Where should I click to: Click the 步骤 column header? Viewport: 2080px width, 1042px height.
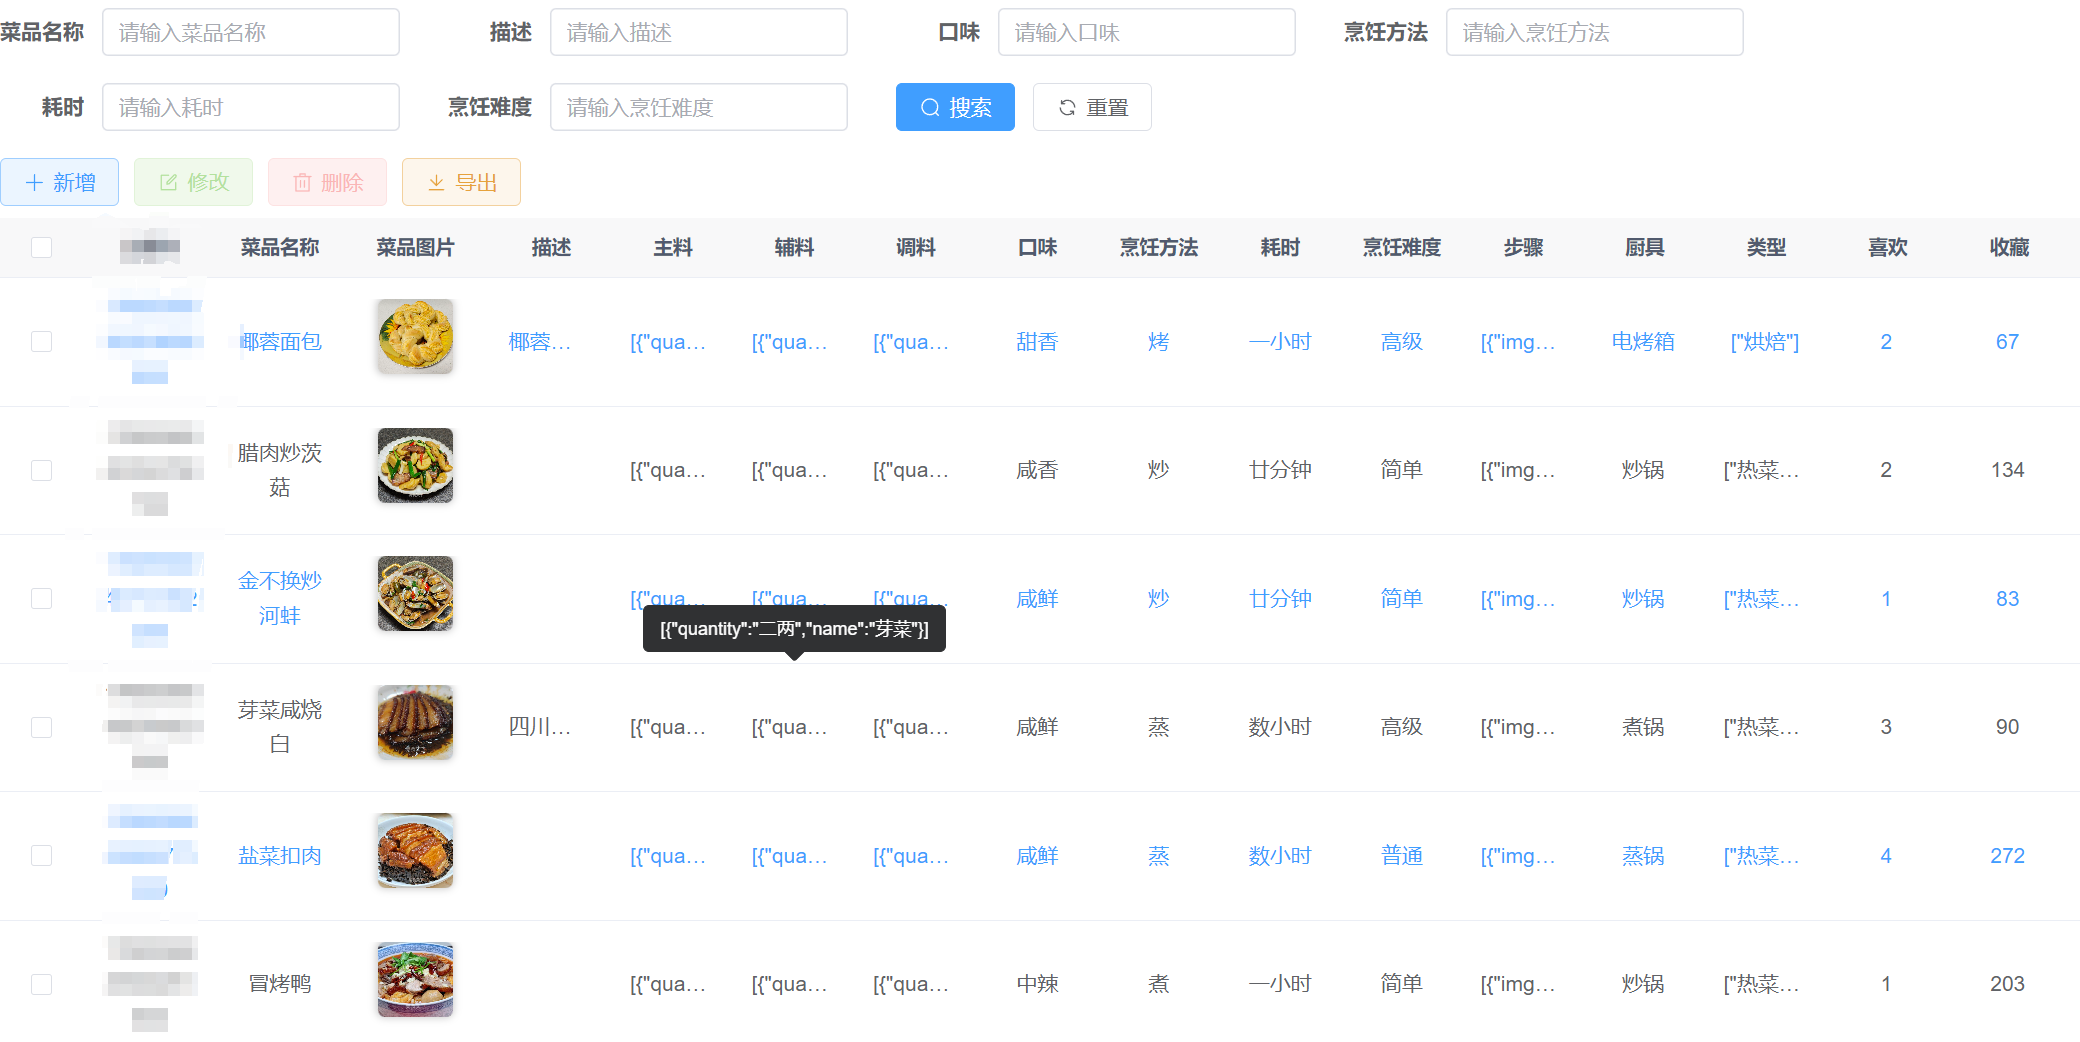1524,247
